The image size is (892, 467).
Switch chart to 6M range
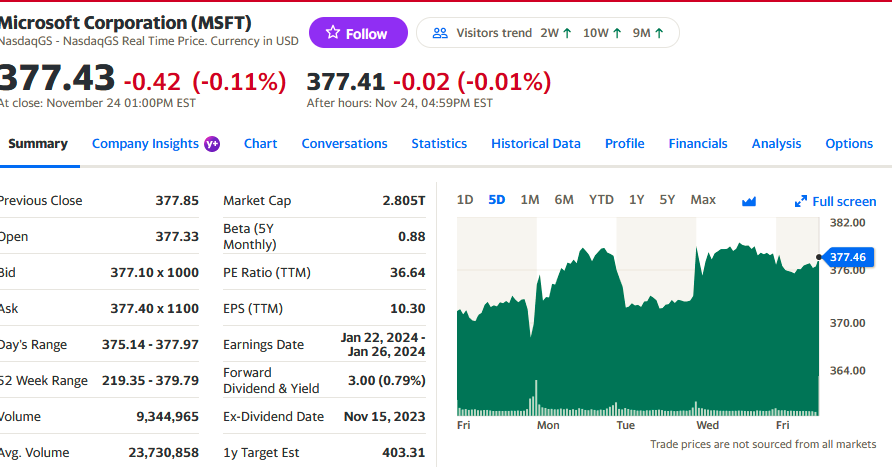click(x=564, y=200)
